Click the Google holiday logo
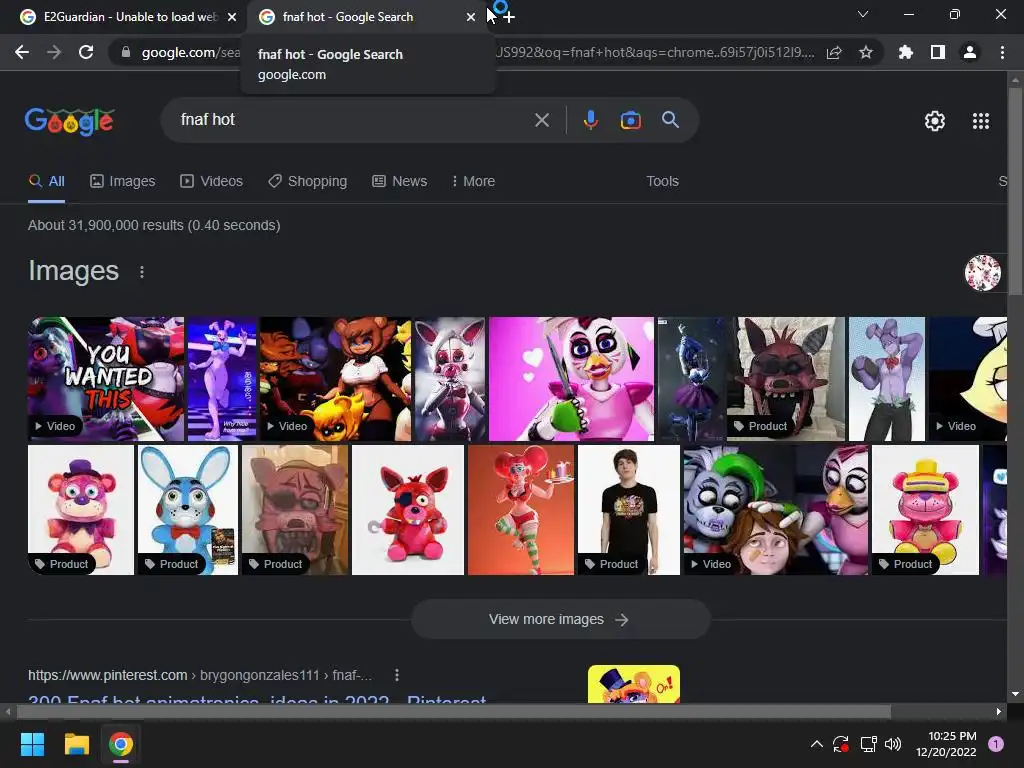Screen dimensions: 1024x768 pyautogui.click(x=70, y=121)
